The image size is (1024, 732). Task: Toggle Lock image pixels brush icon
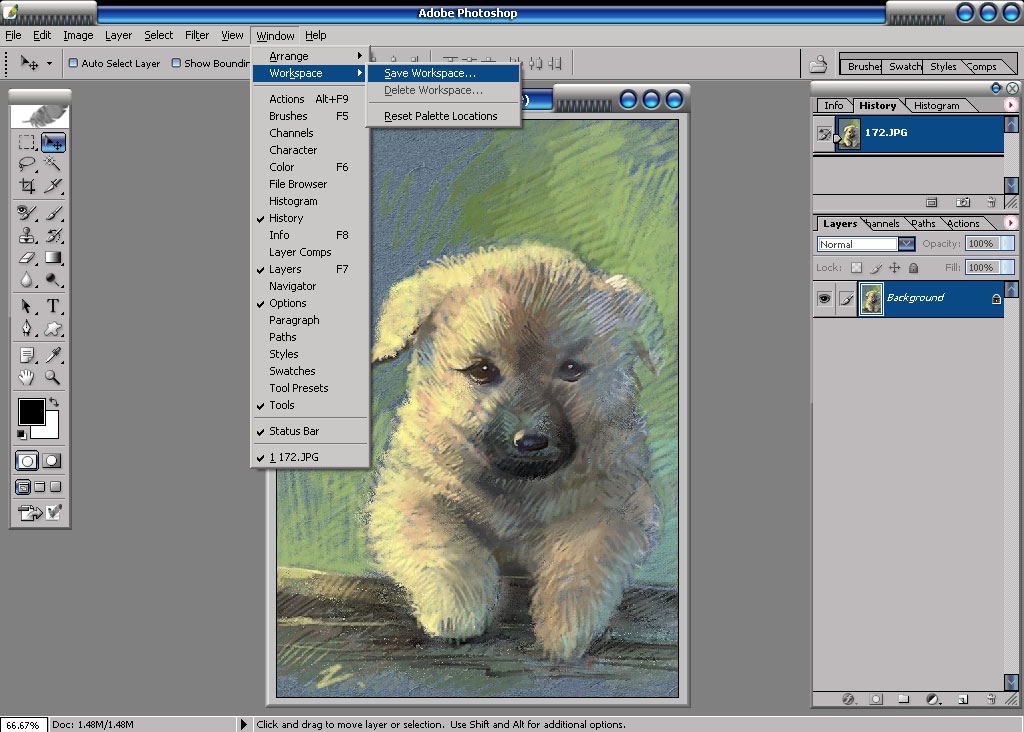tap(876, 268)
